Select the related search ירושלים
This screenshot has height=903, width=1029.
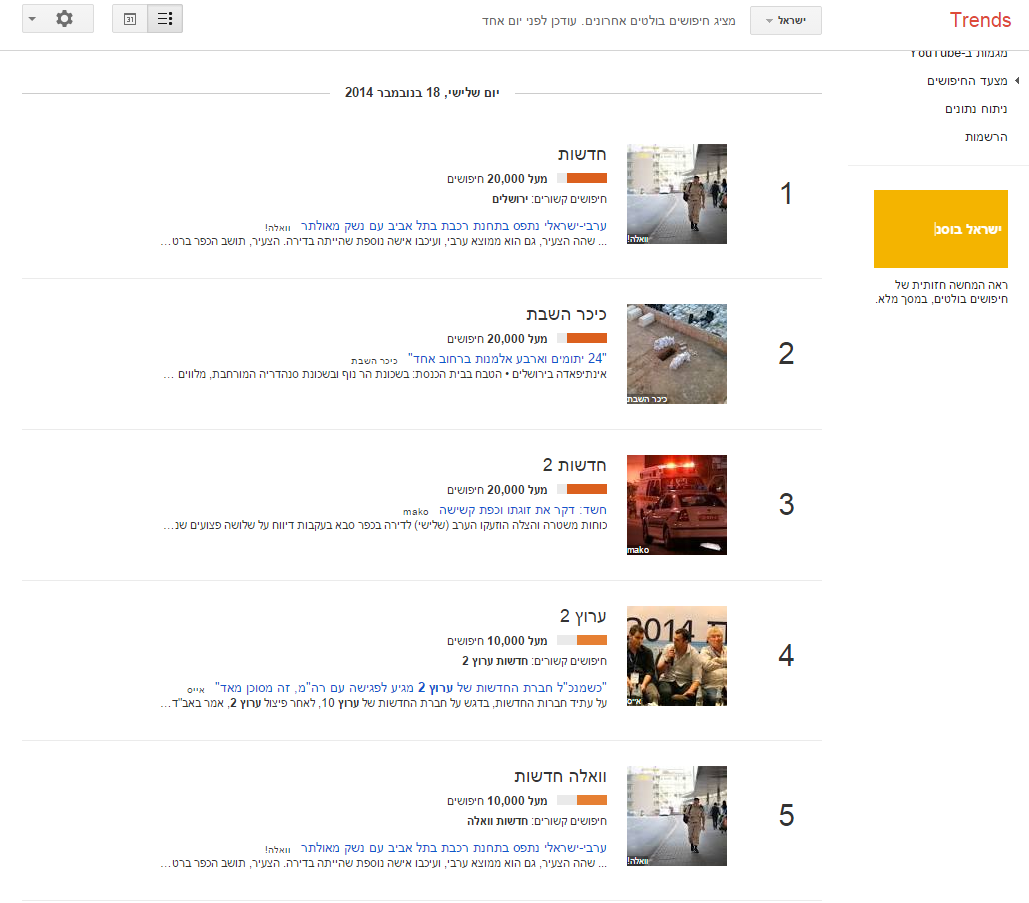tap(510, 199)
